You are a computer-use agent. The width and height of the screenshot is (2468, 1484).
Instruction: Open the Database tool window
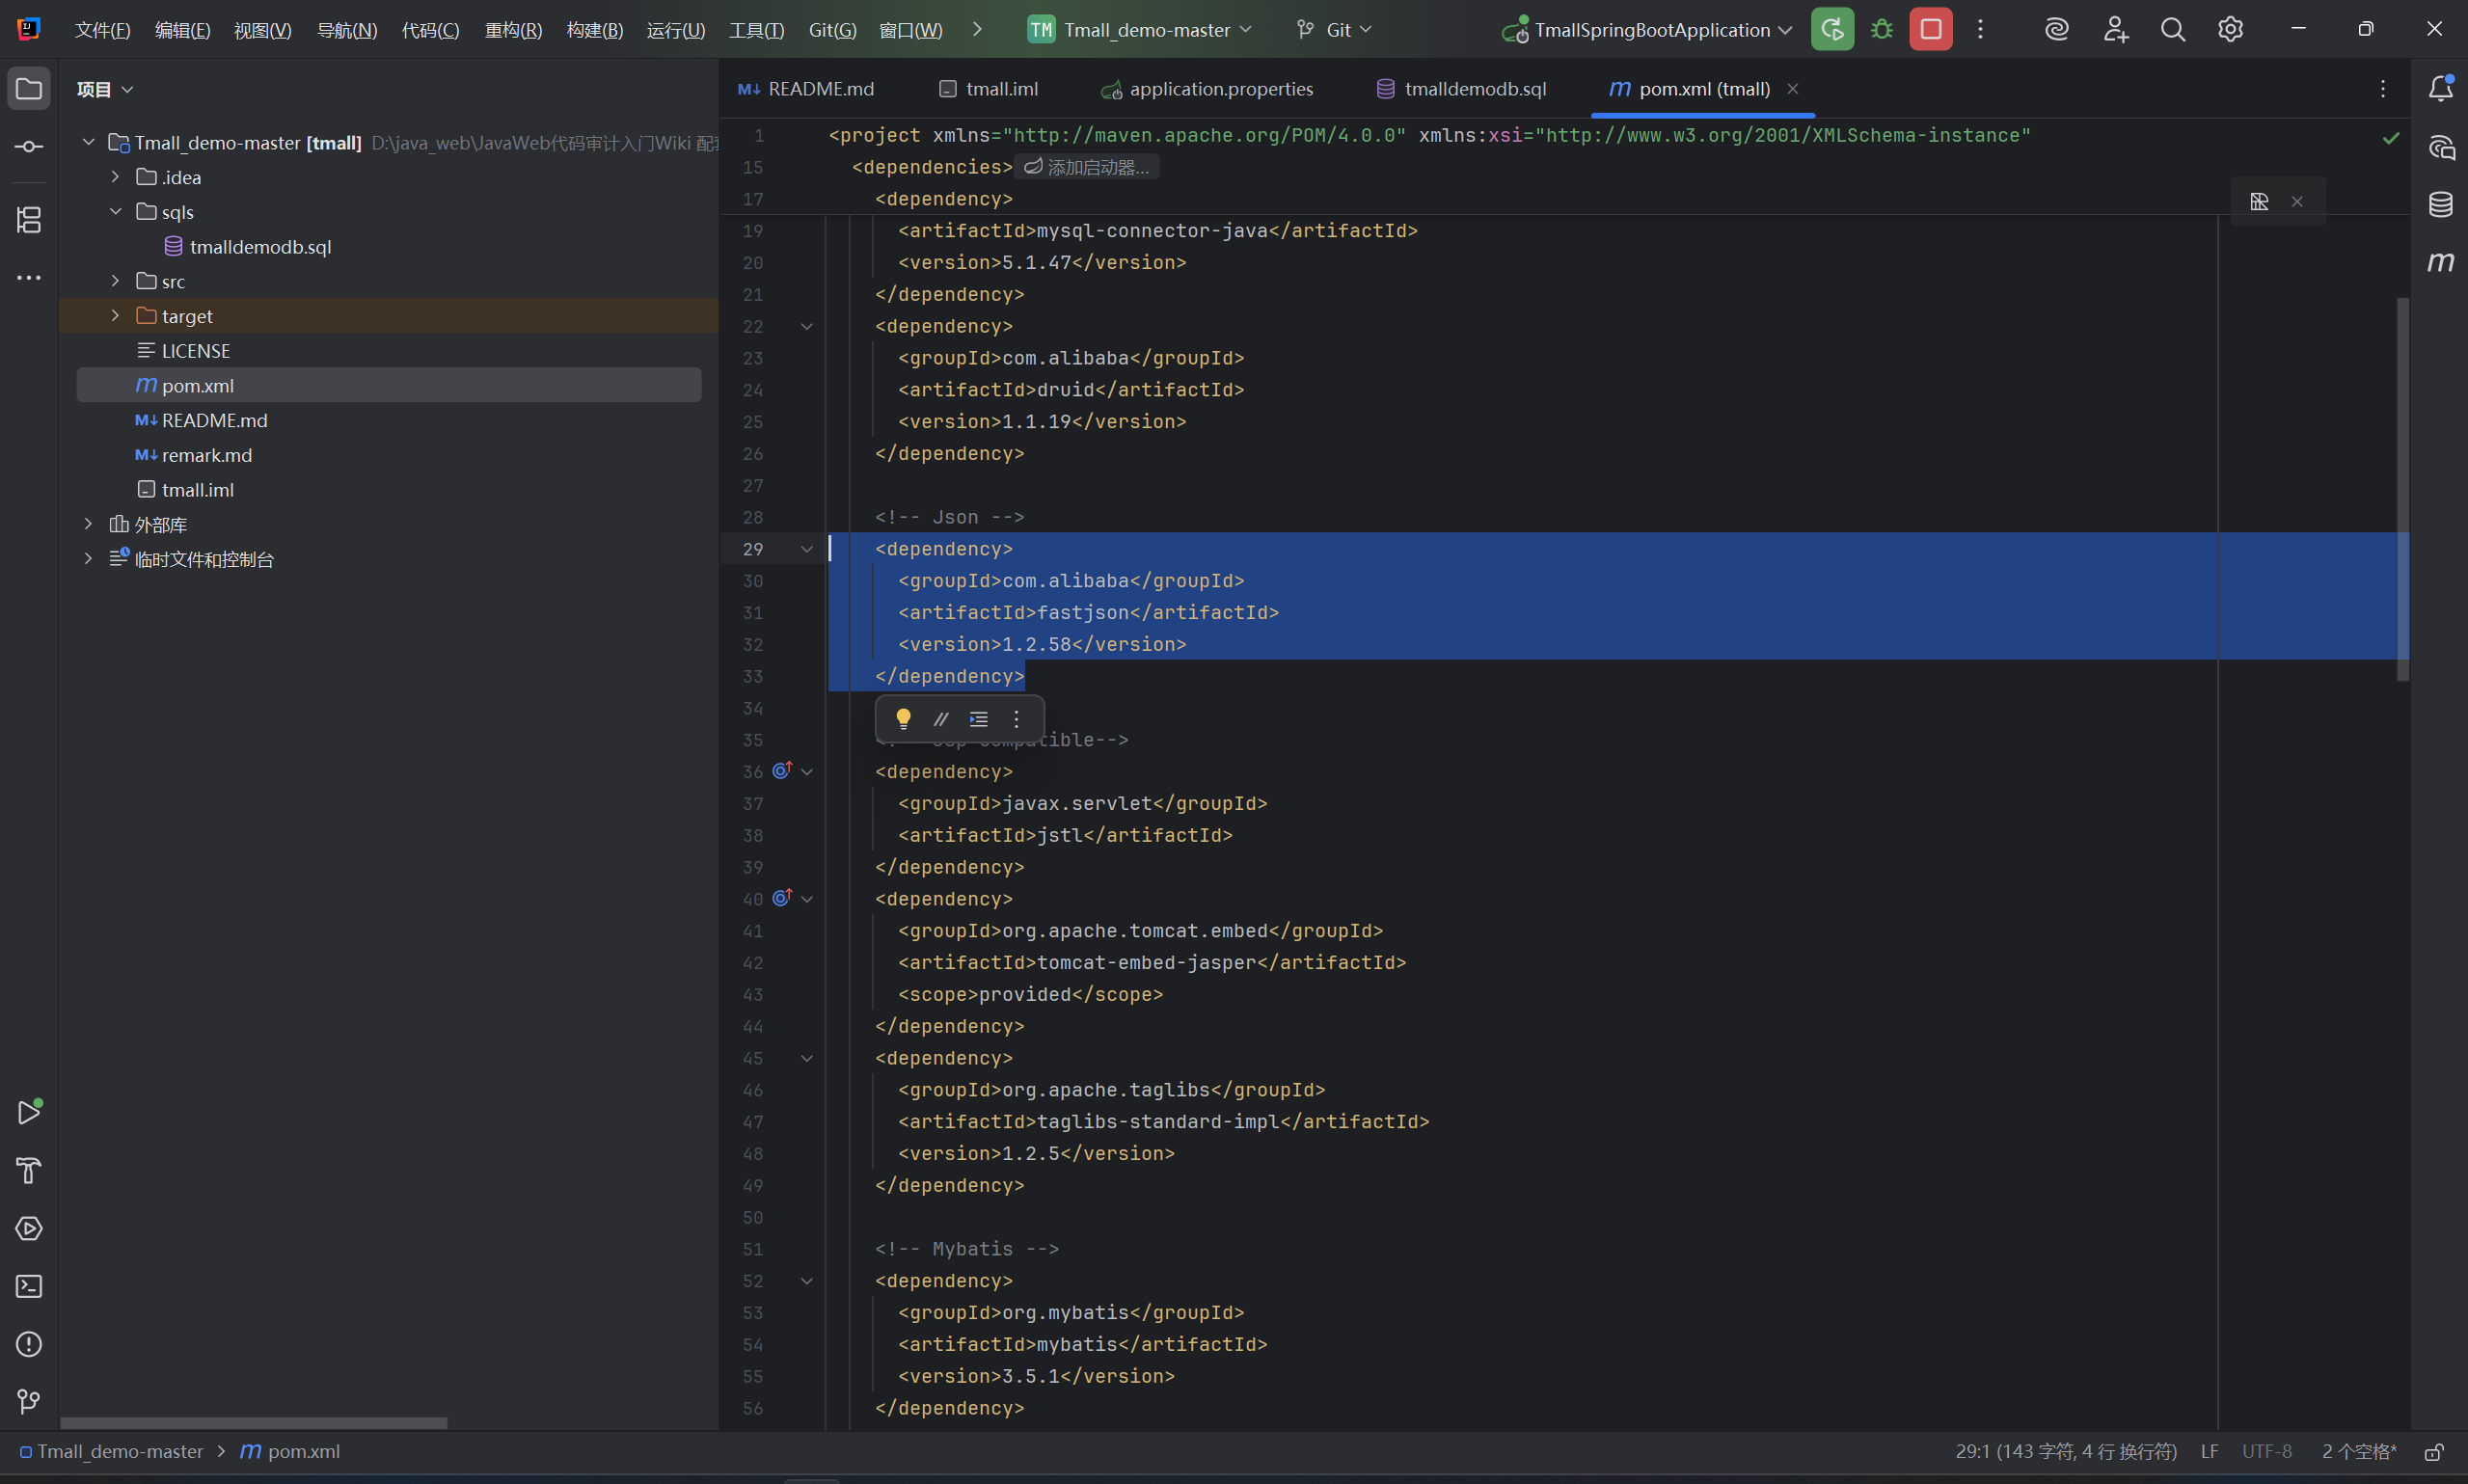2440,205
